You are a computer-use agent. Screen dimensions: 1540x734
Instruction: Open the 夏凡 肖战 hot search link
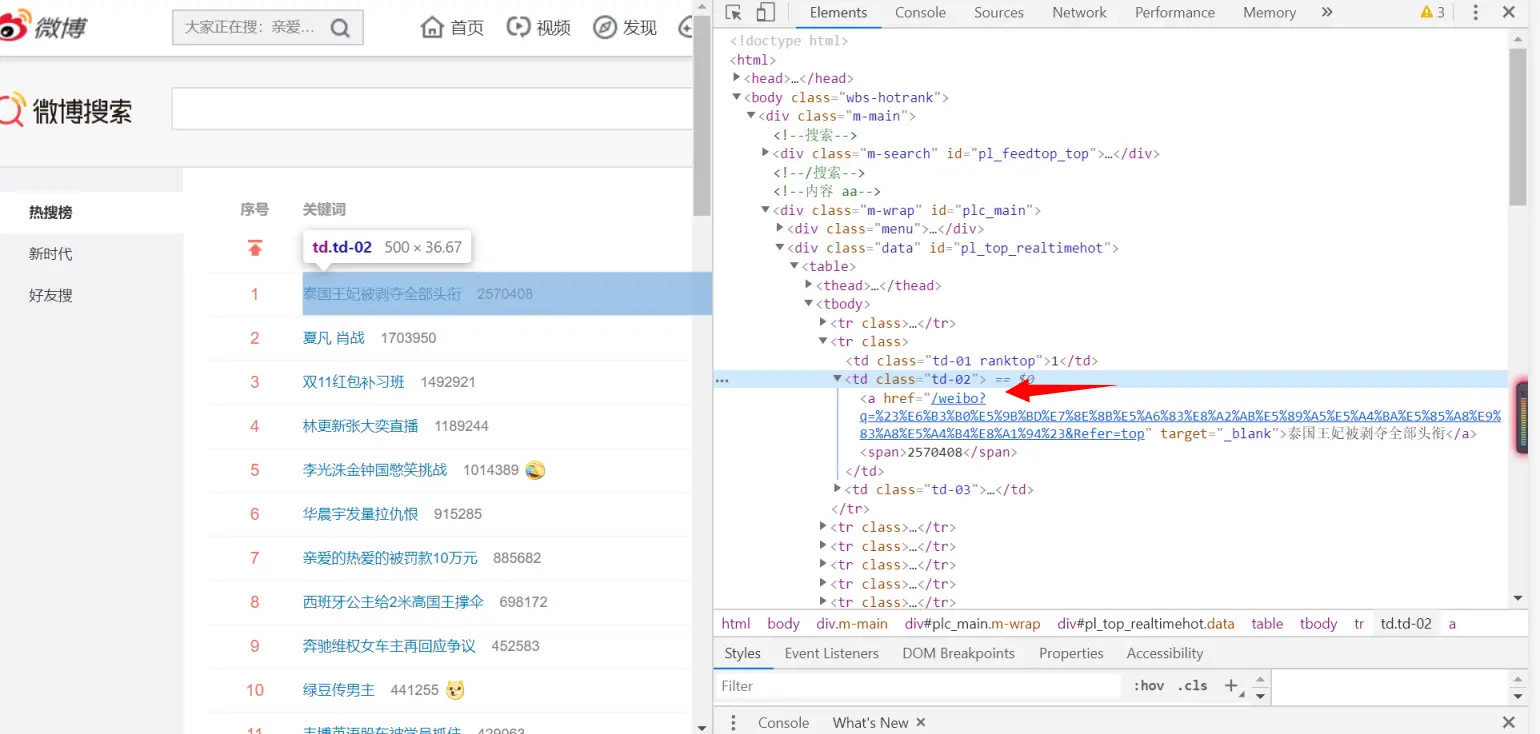pyautogui.click(x=334, y=338)
